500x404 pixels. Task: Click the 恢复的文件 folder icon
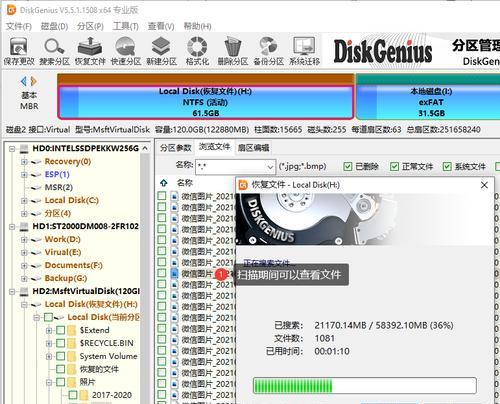[71, 369]
